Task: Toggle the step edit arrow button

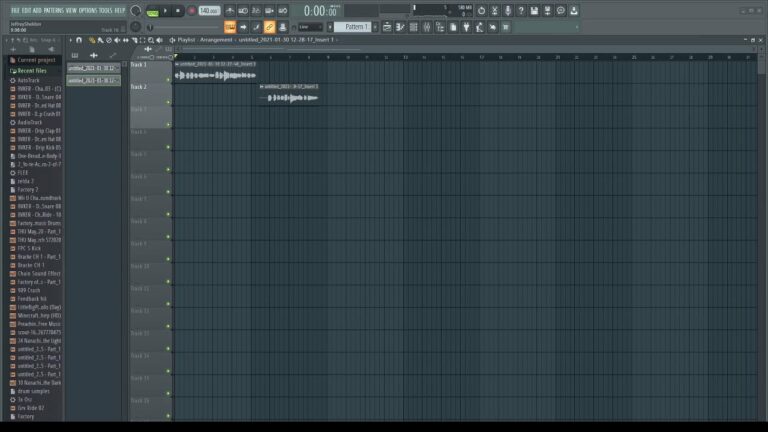Action: (x=243, y=27)
